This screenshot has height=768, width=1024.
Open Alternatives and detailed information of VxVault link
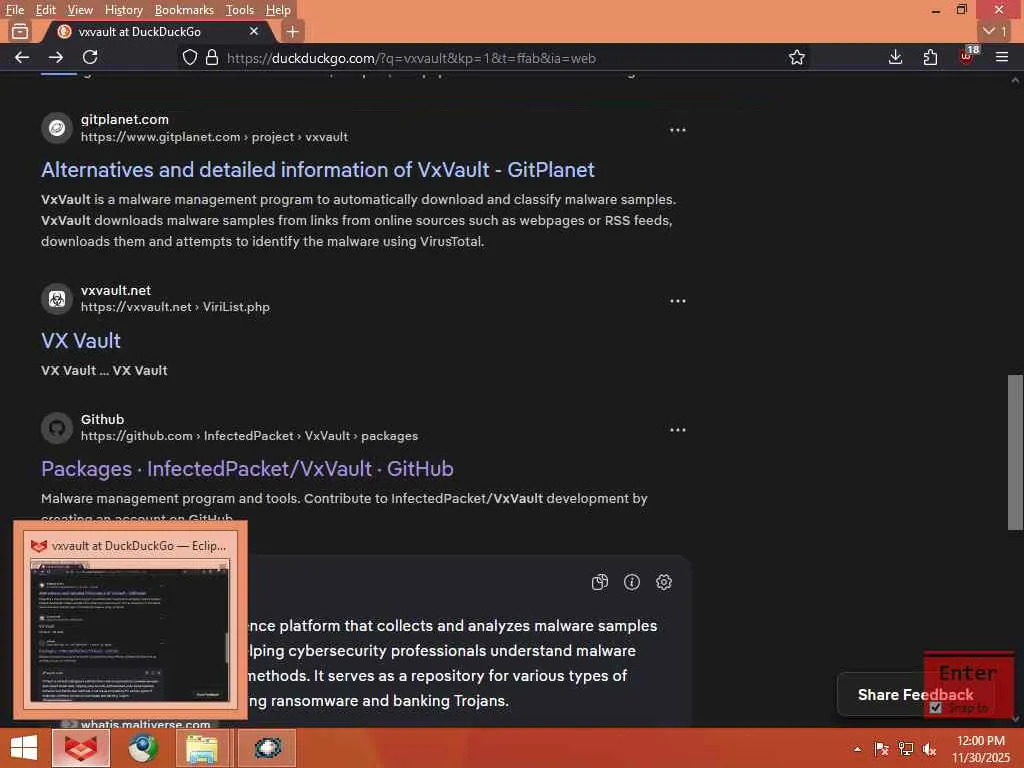317,170
